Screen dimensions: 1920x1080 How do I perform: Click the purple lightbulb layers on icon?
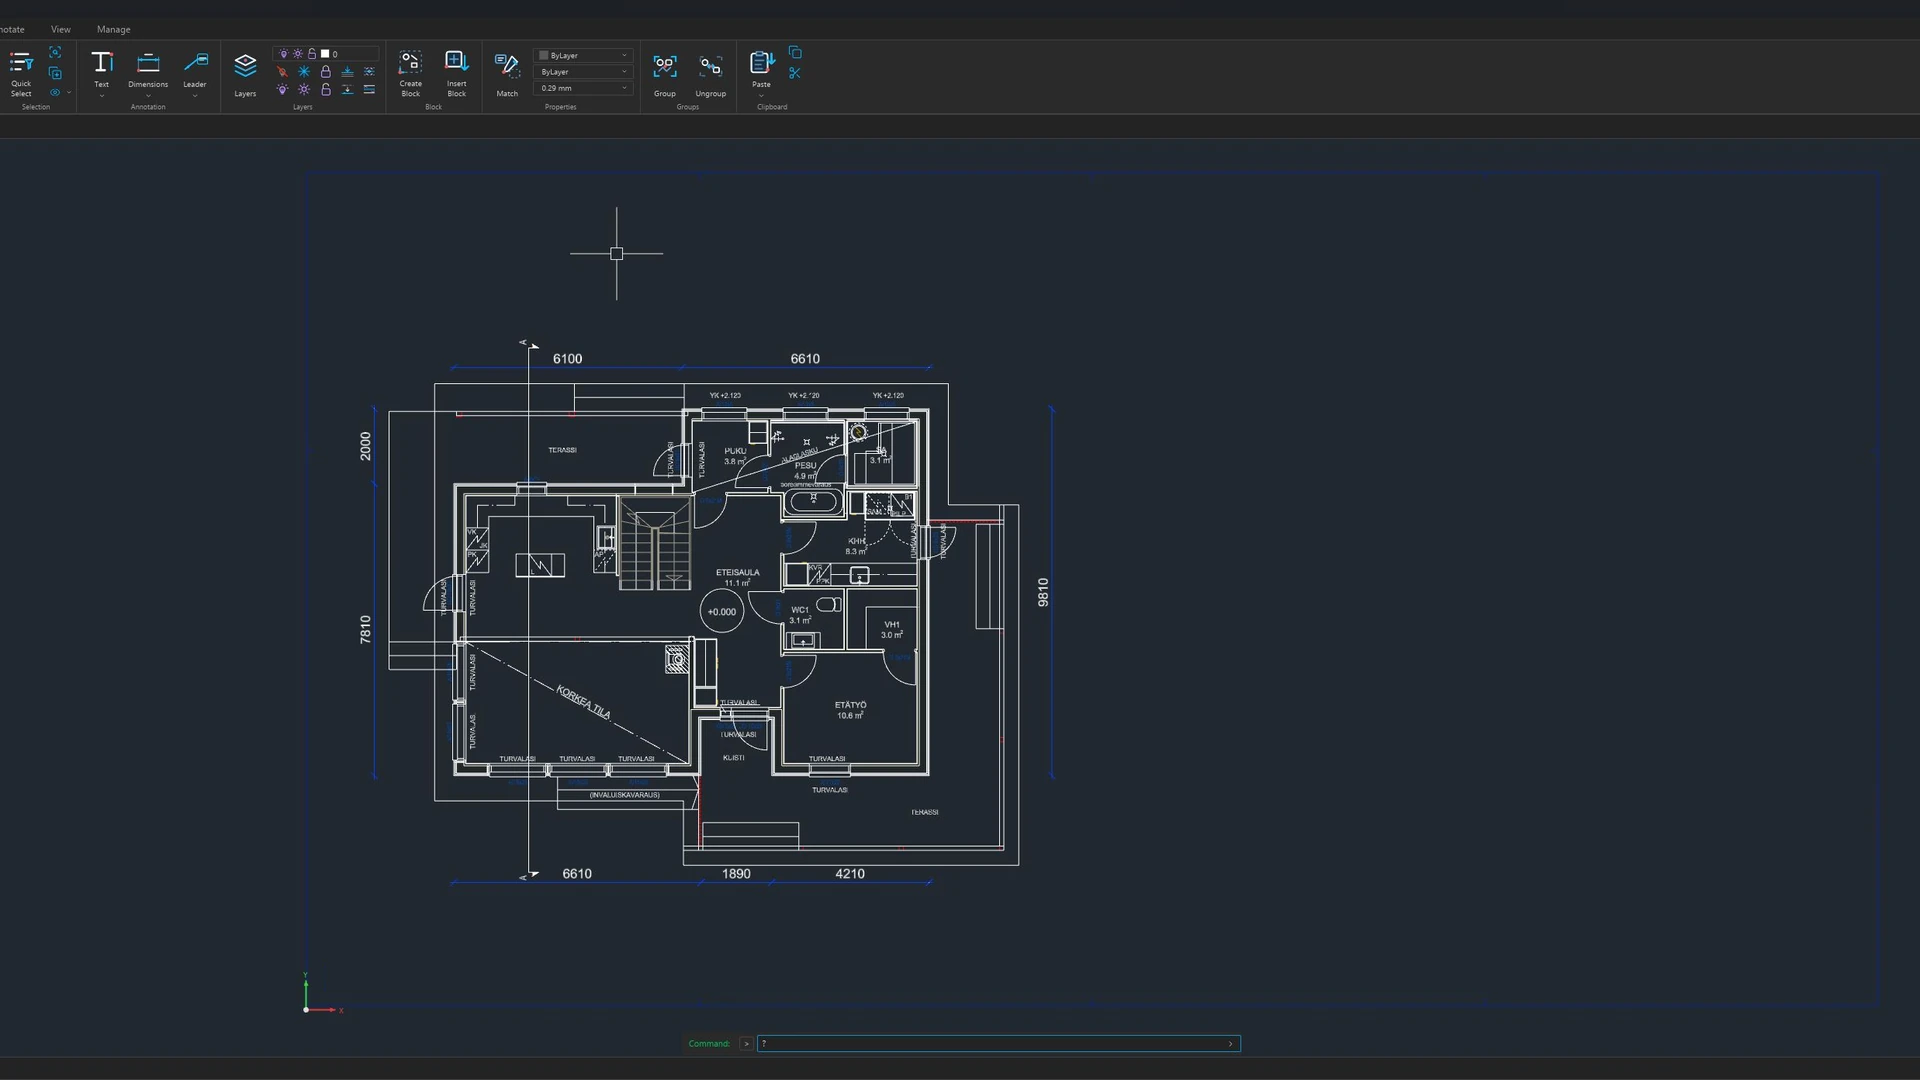[282, 89]
